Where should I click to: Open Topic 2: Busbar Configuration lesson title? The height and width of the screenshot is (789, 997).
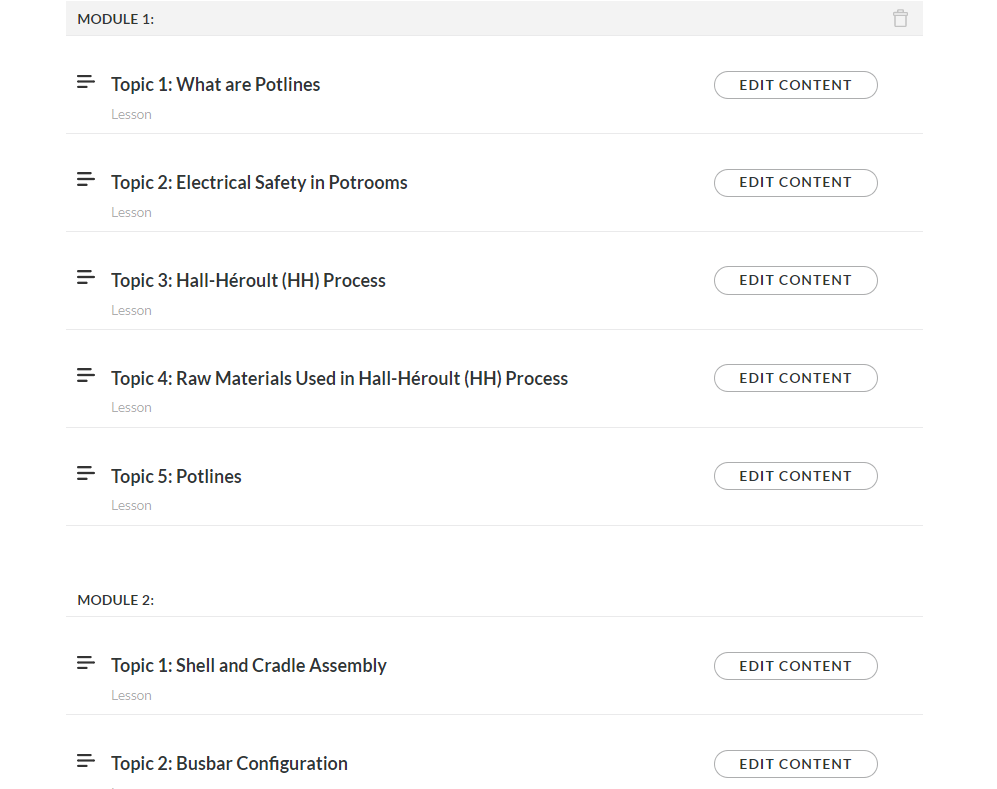[x=229, y=764]
